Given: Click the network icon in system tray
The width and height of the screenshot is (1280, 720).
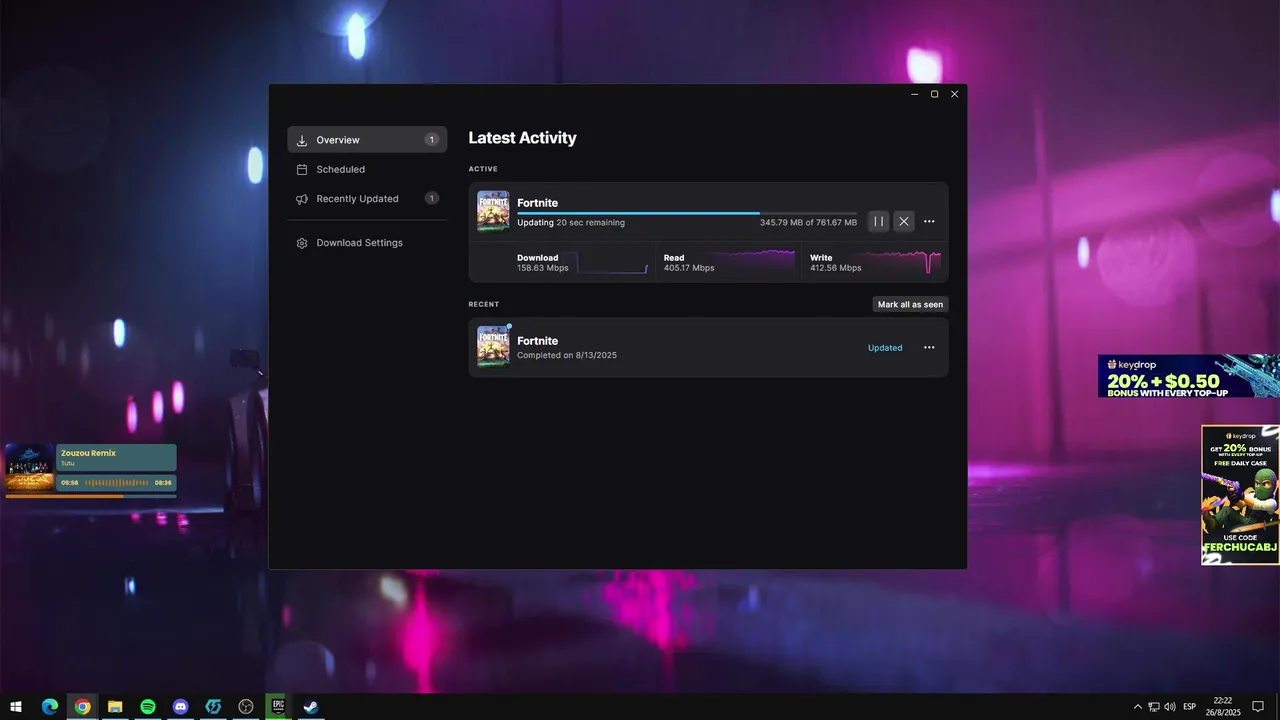Looking at the screenshot, I should (1153, 707).
